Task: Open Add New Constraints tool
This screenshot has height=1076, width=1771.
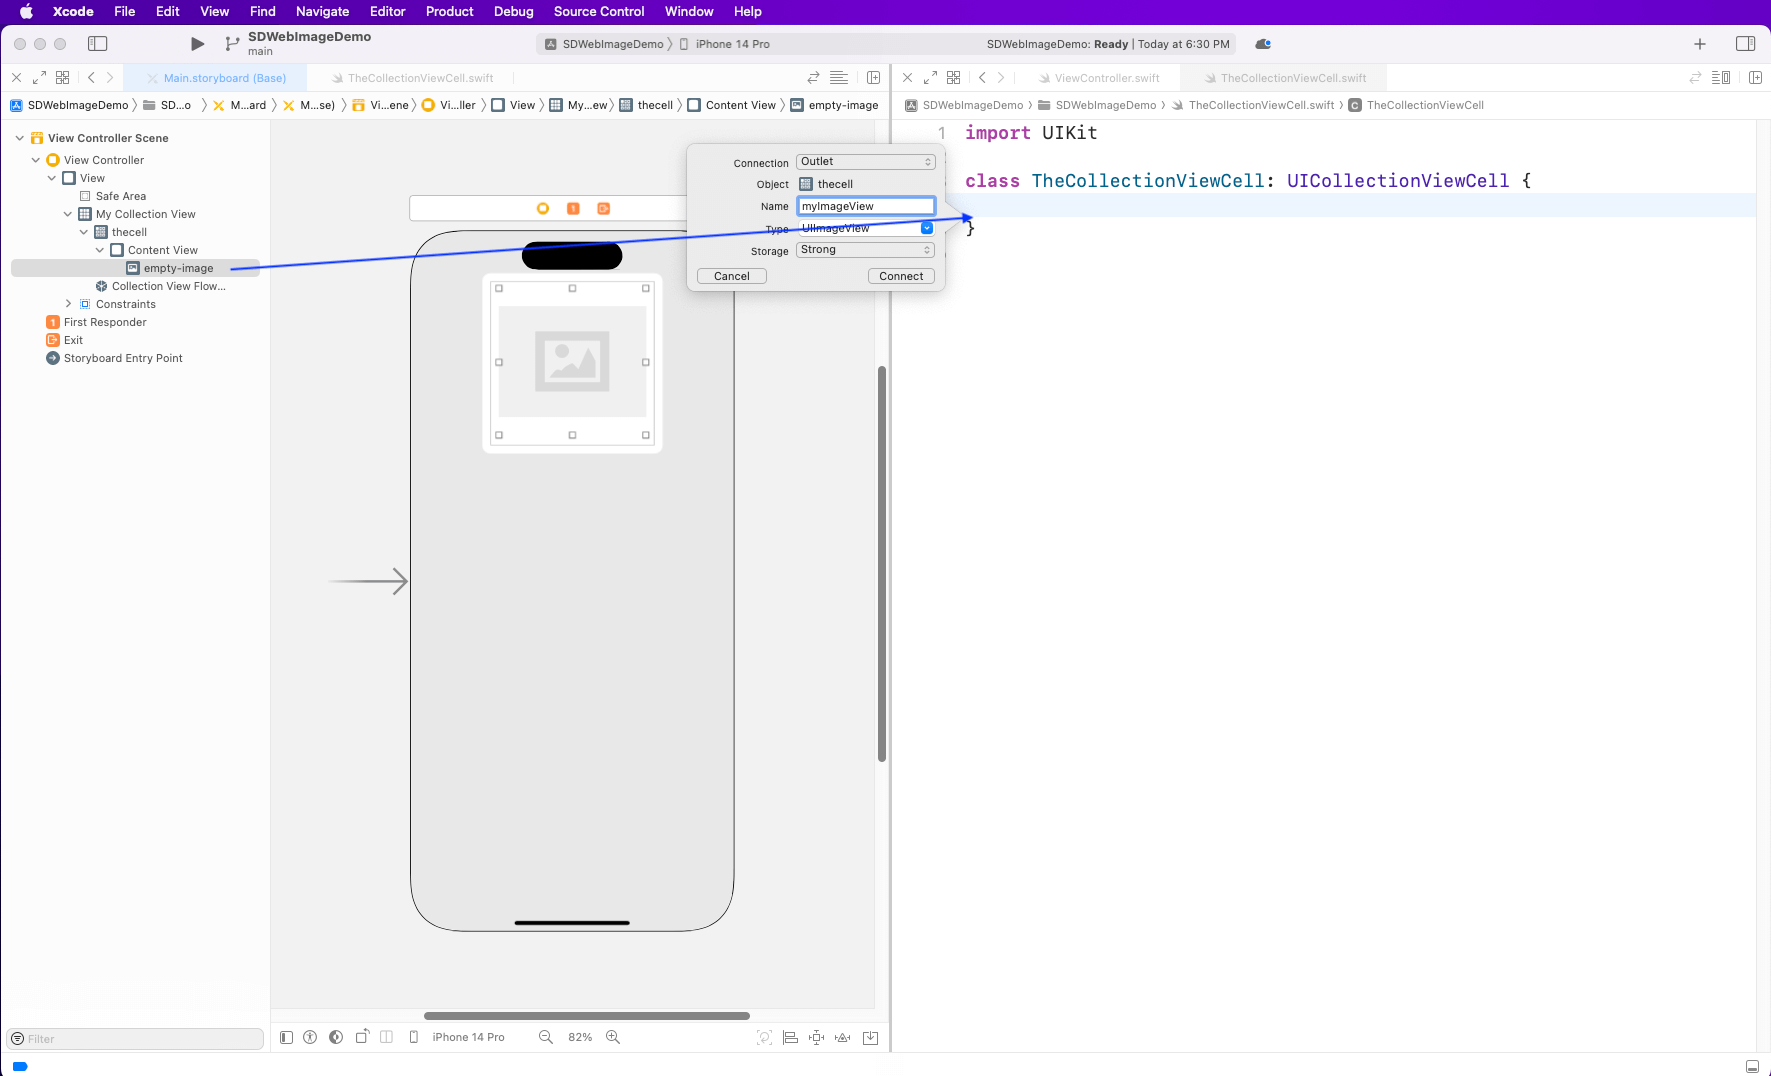Action: [817, 1038]
